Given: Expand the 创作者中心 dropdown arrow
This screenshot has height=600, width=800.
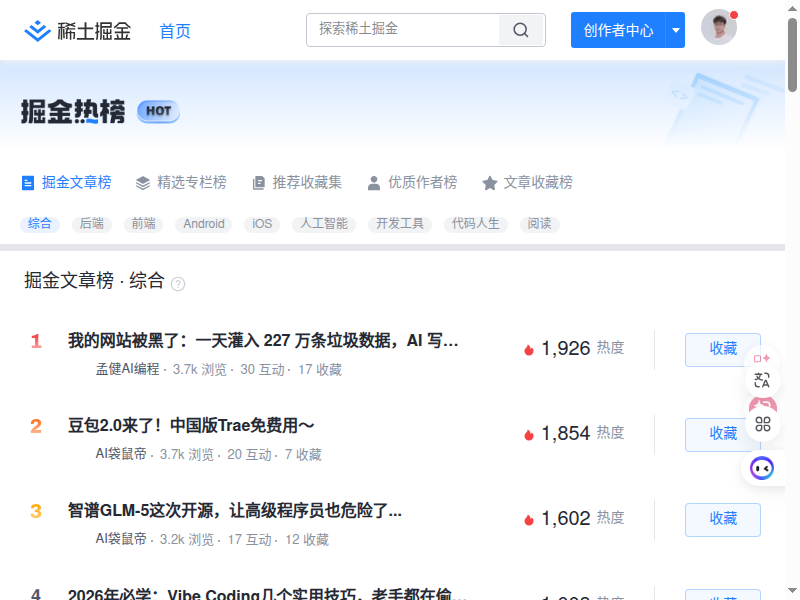Looking at the screenshot, I should tap(676, 30).
